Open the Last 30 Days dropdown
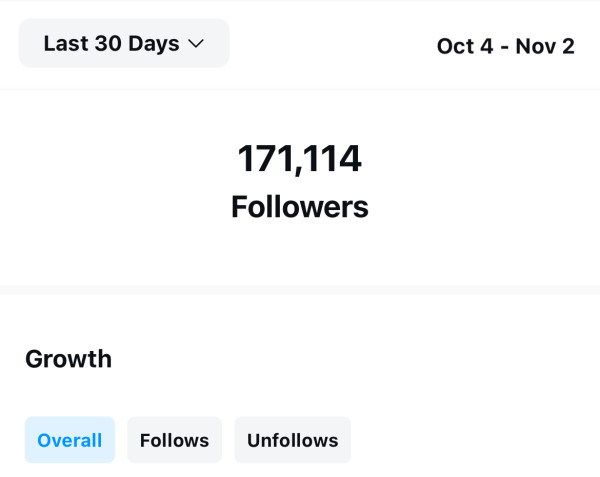 (x=123, y=43)
